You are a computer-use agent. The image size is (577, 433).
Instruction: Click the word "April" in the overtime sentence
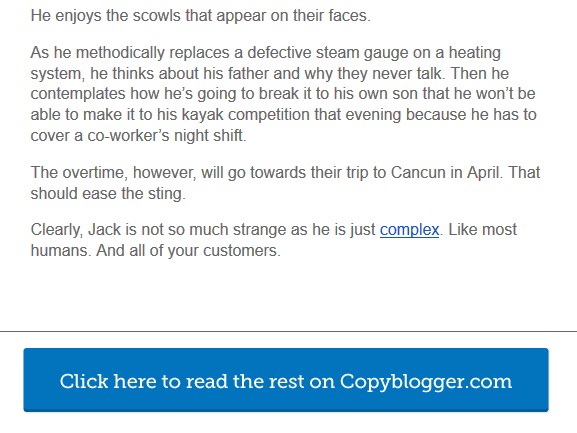tap(484, 173)
